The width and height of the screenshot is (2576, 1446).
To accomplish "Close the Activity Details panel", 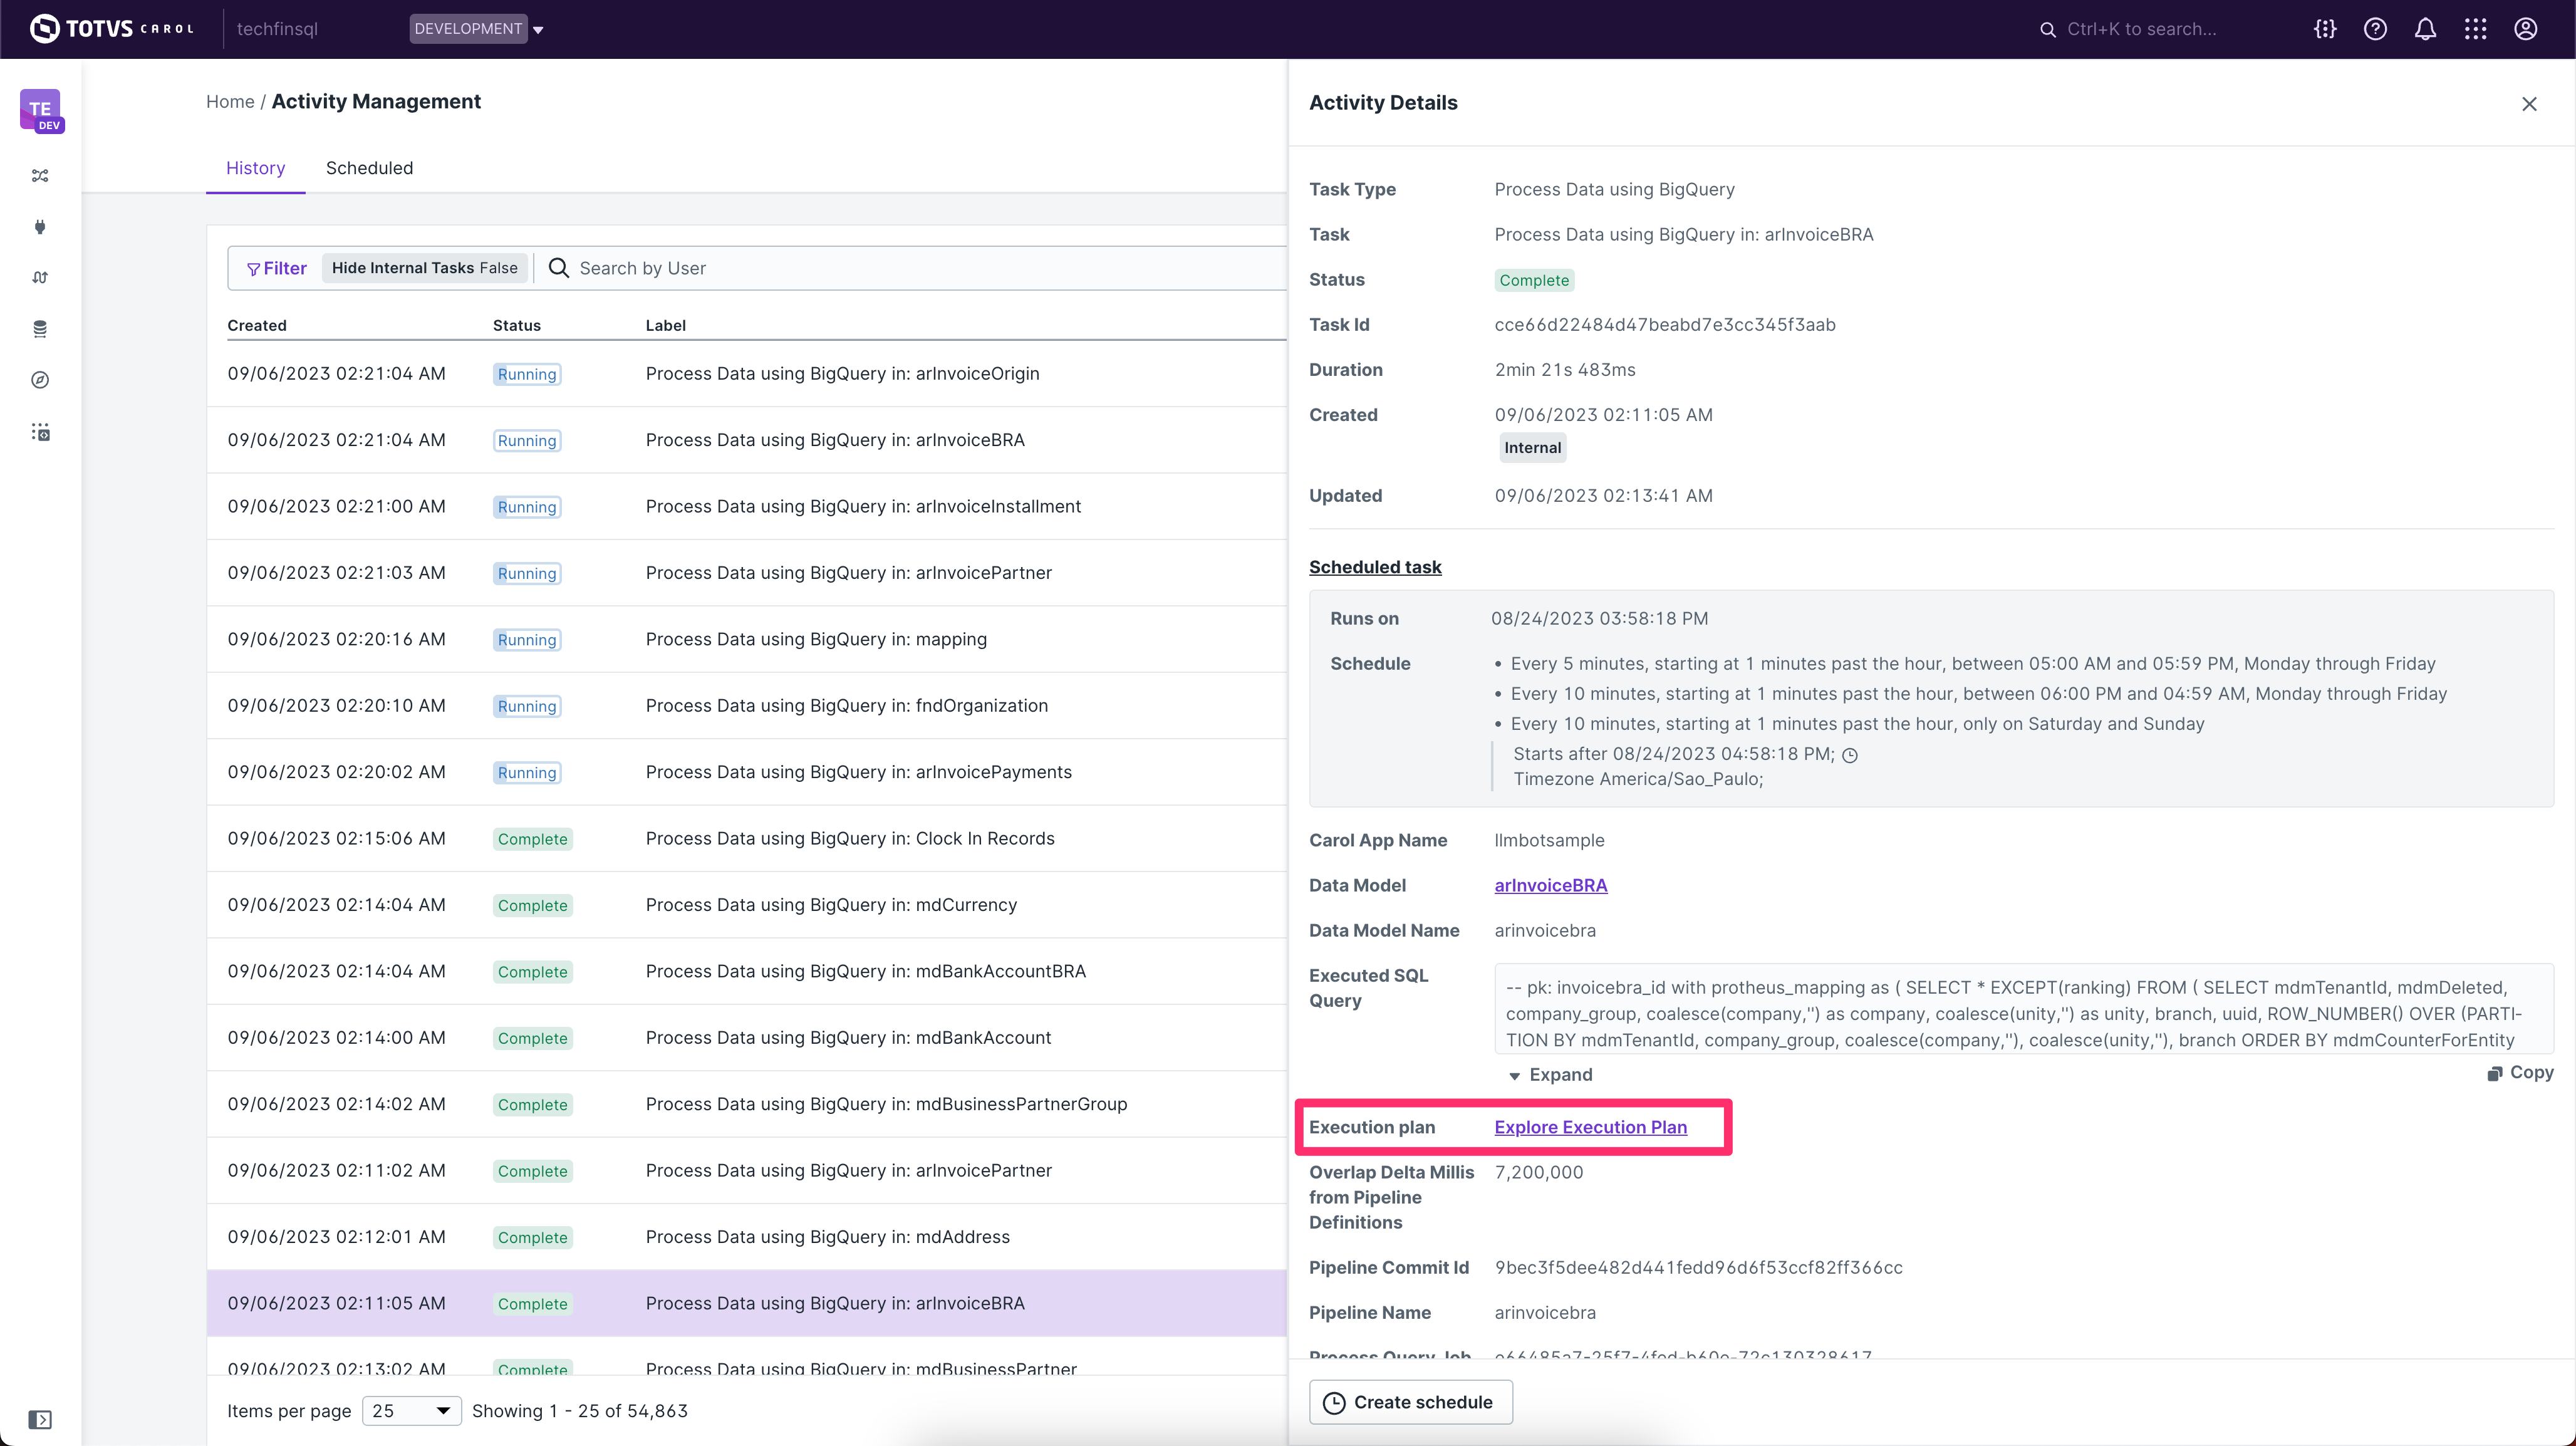I will click(x=2529, y=104).
